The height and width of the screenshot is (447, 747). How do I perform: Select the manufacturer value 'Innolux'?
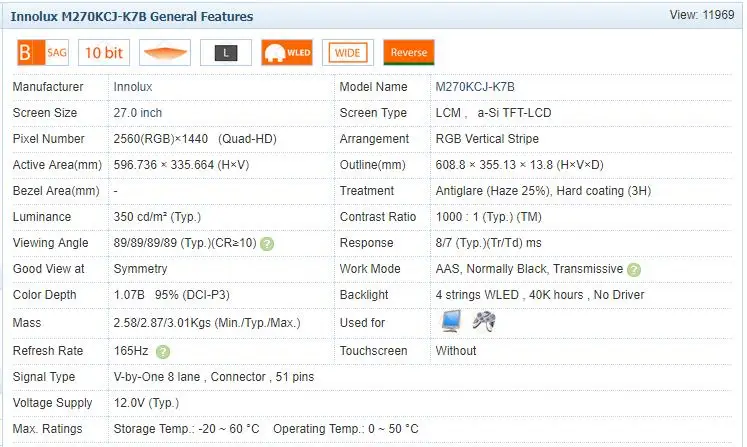(x=133, y=87)
